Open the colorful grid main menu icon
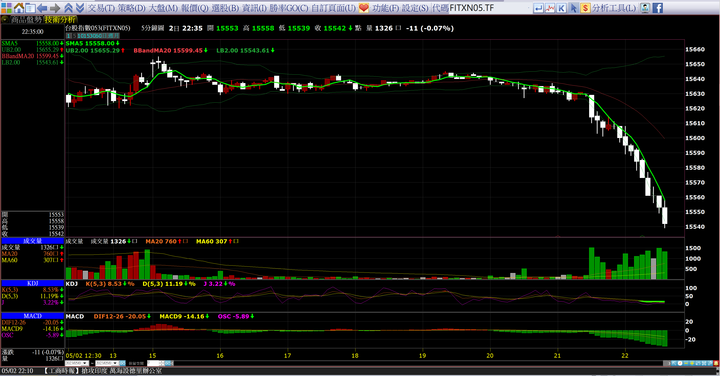The width and height of the screenshot is (720, 376). 6,8
